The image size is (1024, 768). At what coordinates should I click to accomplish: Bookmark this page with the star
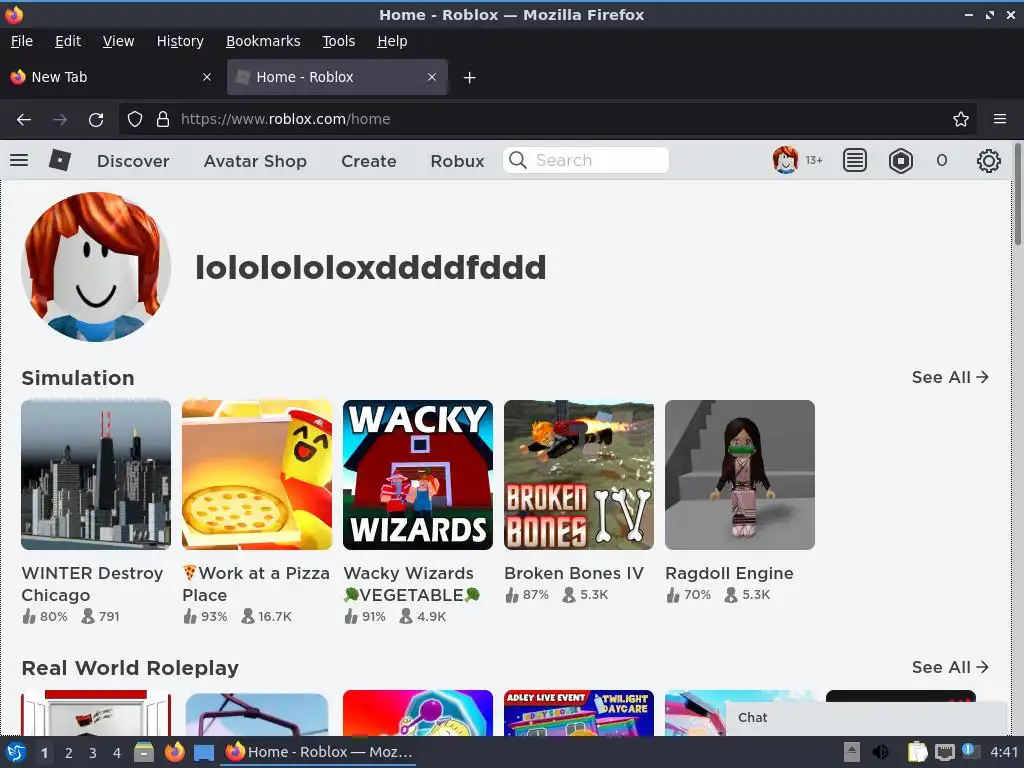tap(961, 119)
